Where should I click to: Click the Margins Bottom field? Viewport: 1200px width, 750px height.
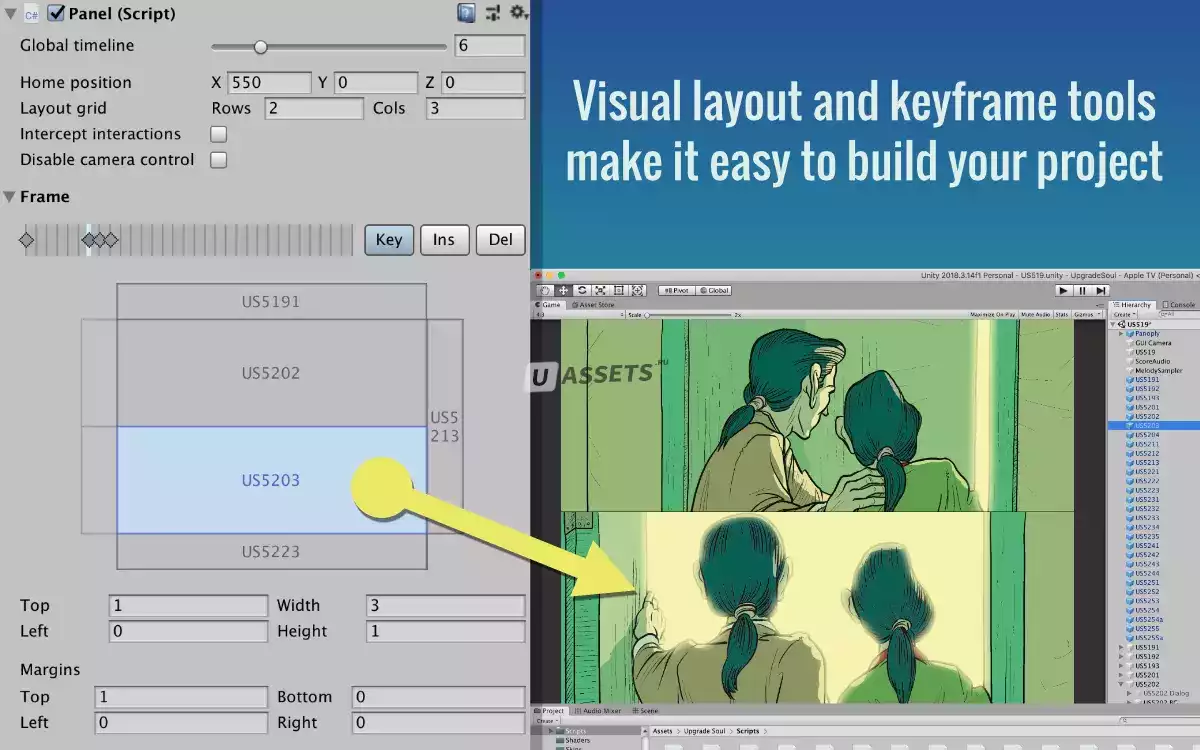pos(438,697)
